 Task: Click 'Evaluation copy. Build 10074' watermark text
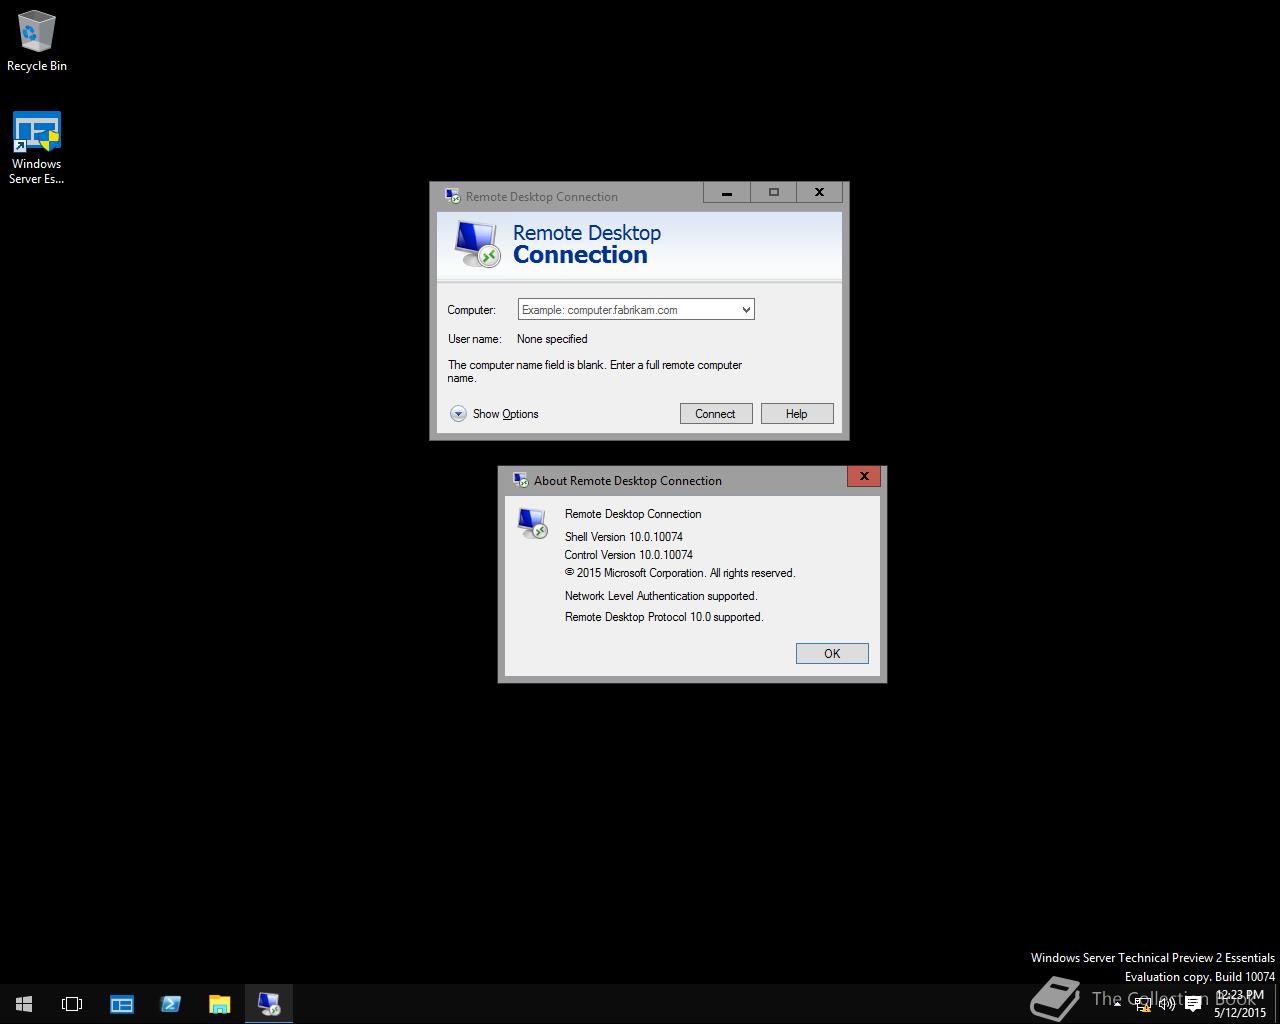1200,977
